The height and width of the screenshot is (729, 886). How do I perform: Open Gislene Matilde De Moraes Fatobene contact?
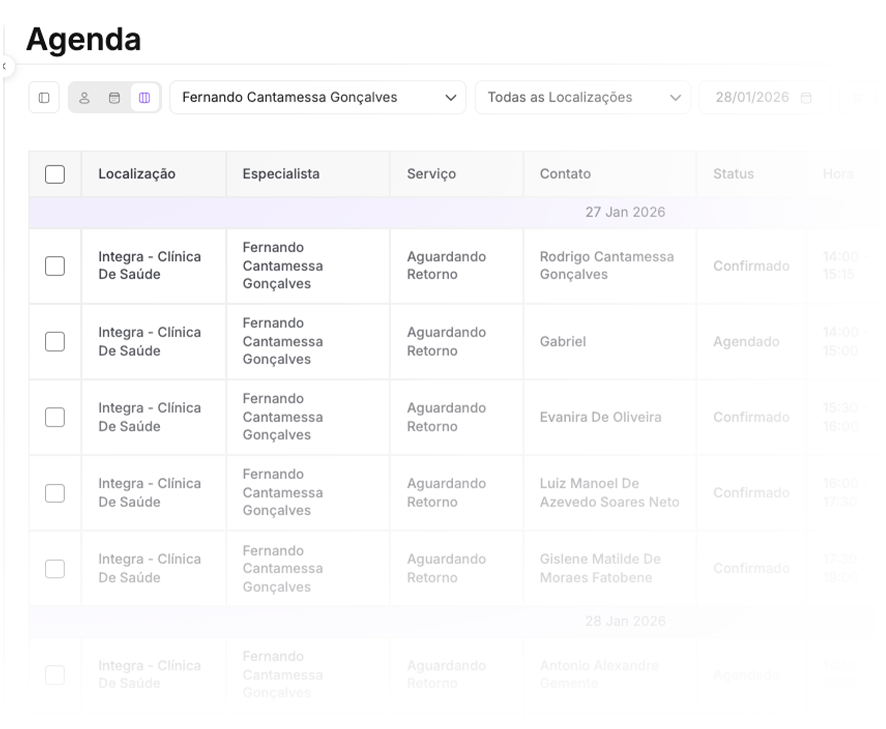point(600,568)
